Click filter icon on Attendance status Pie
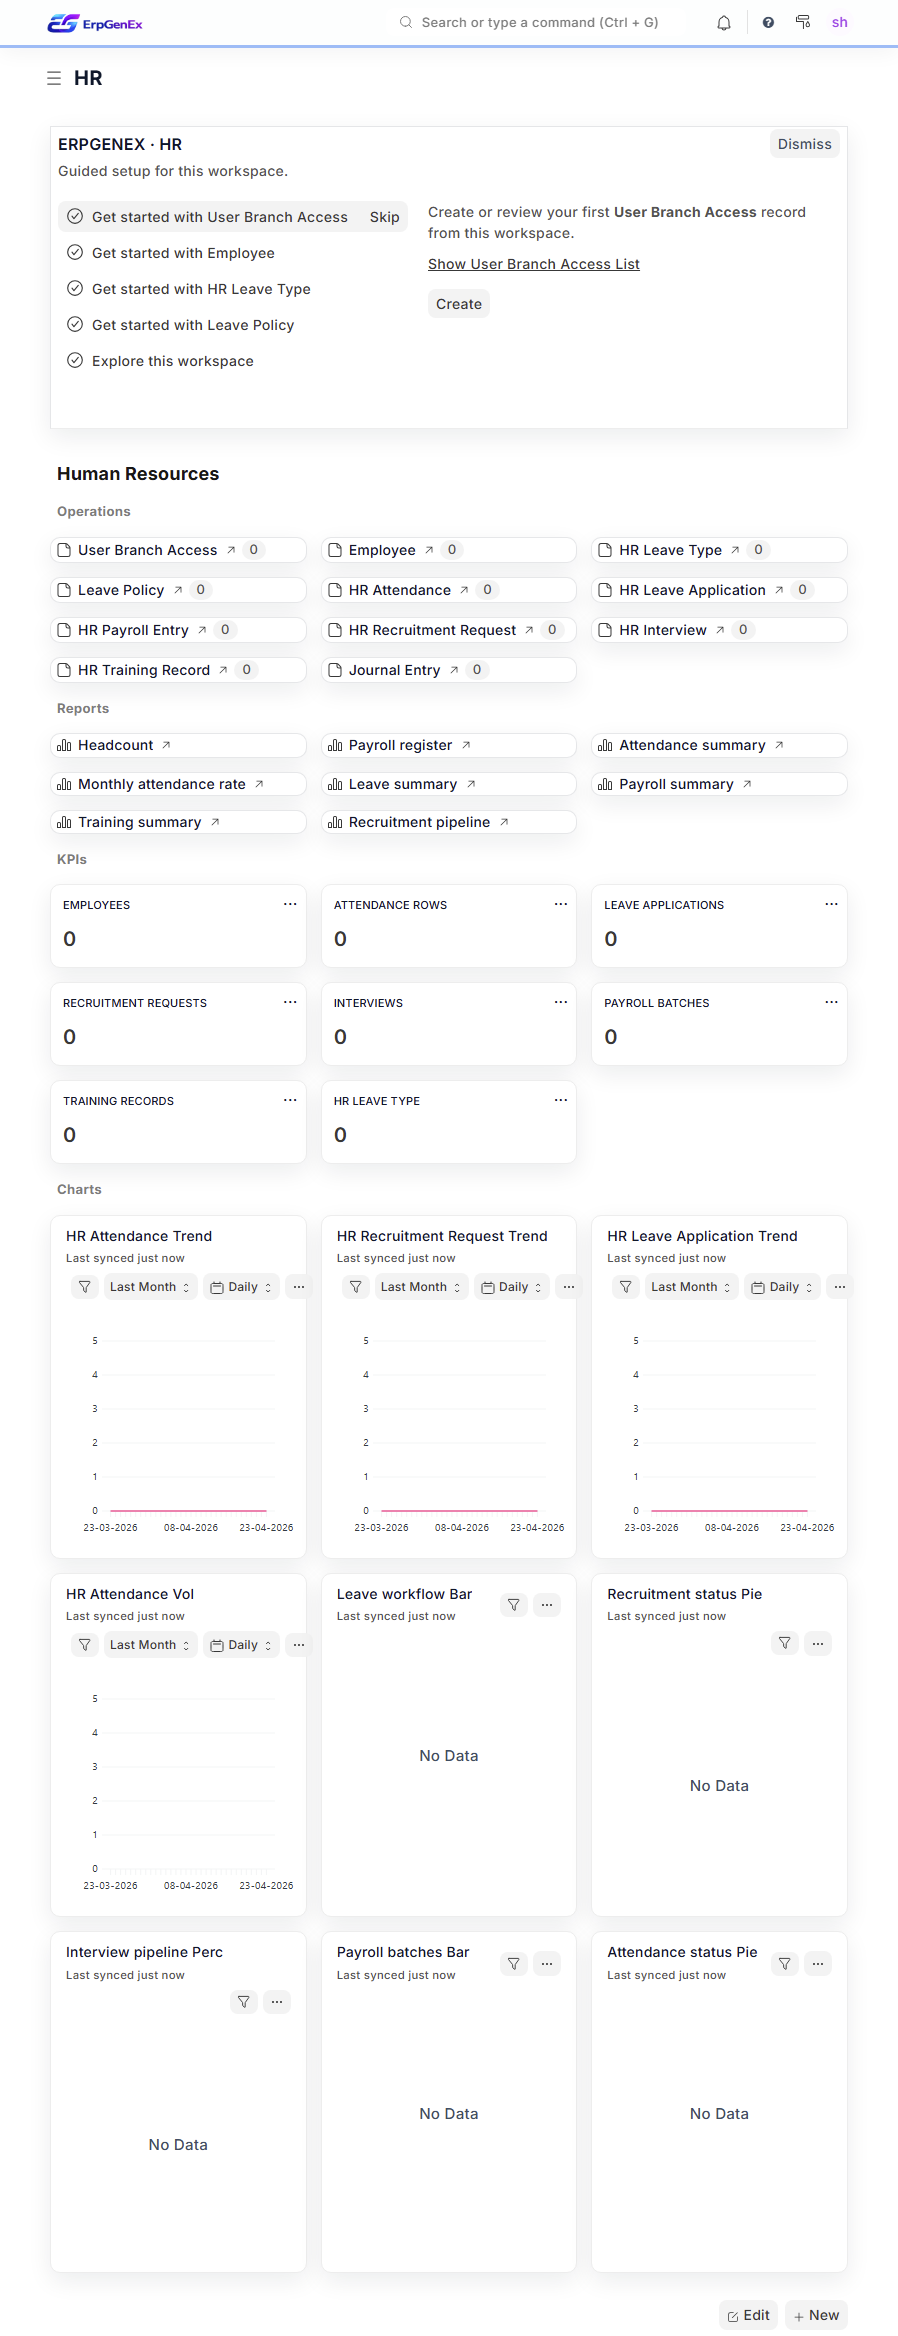 click(785, 1964)
